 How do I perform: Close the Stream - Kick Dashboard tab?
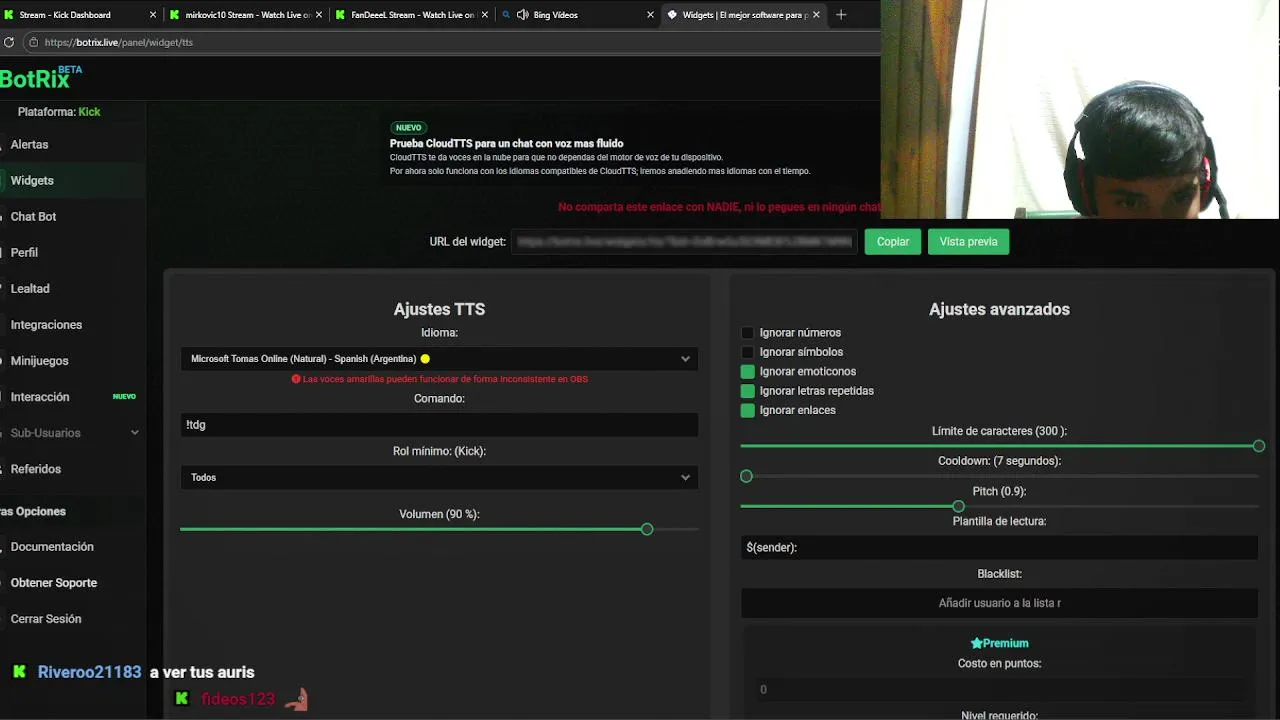click(x=153, y=15)
